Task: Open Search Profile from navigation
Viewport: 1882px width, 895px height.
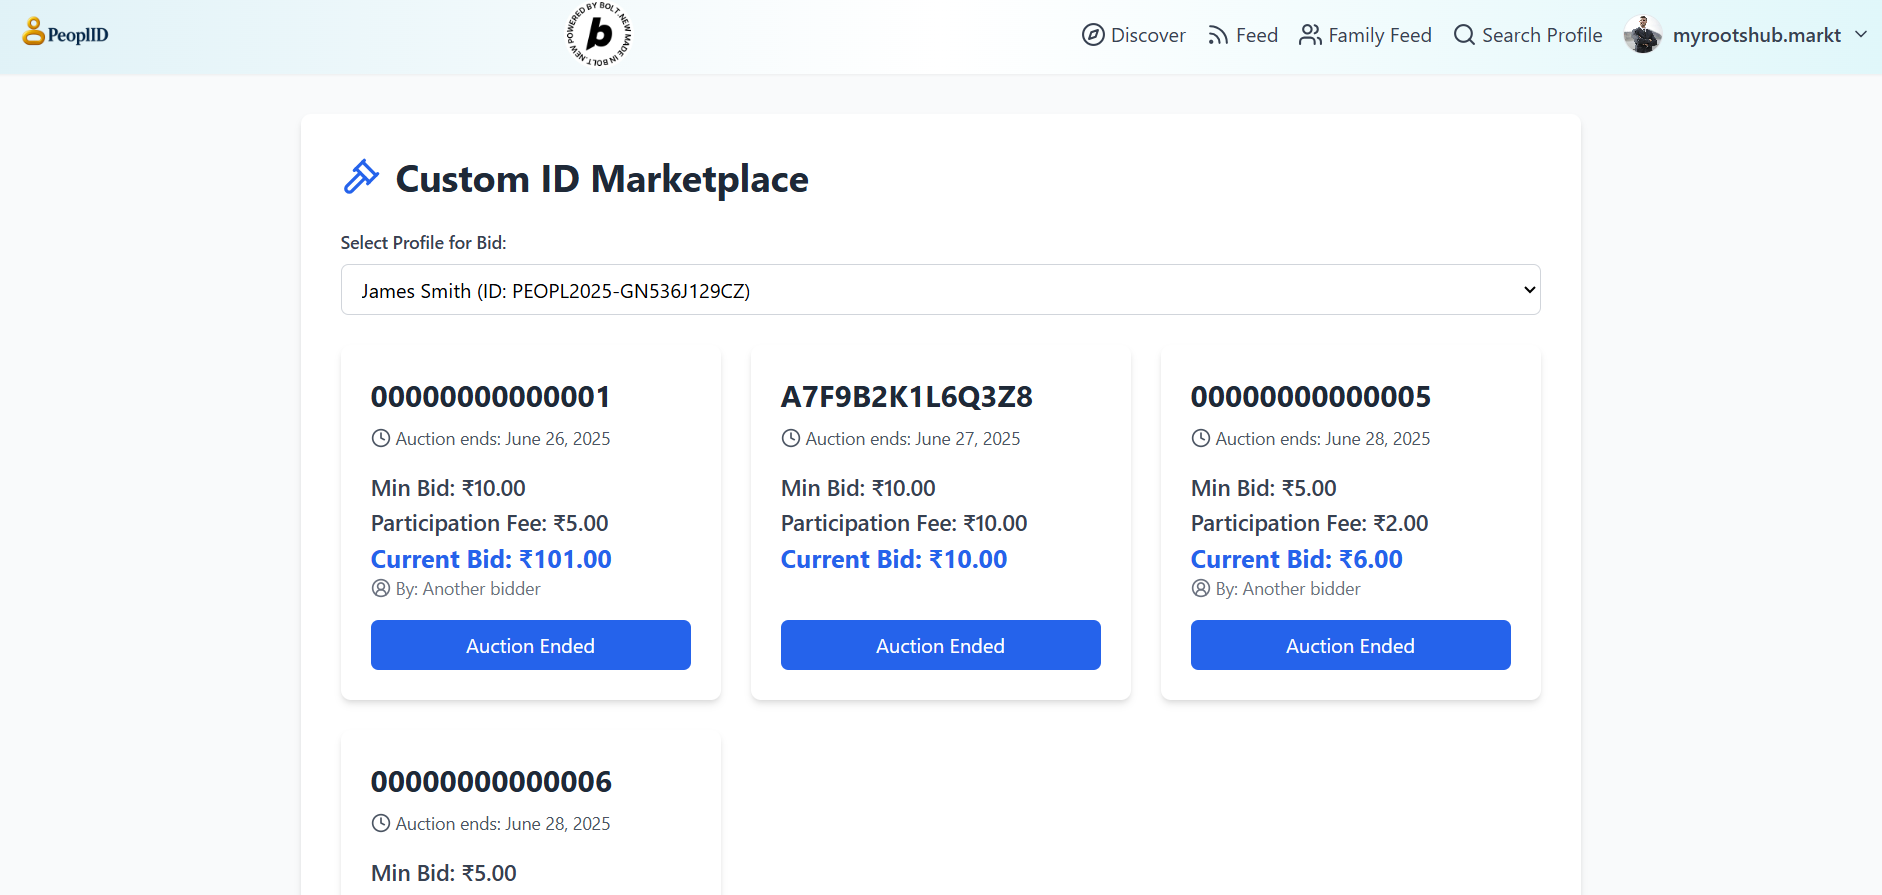Action: tap(1528, 35)
